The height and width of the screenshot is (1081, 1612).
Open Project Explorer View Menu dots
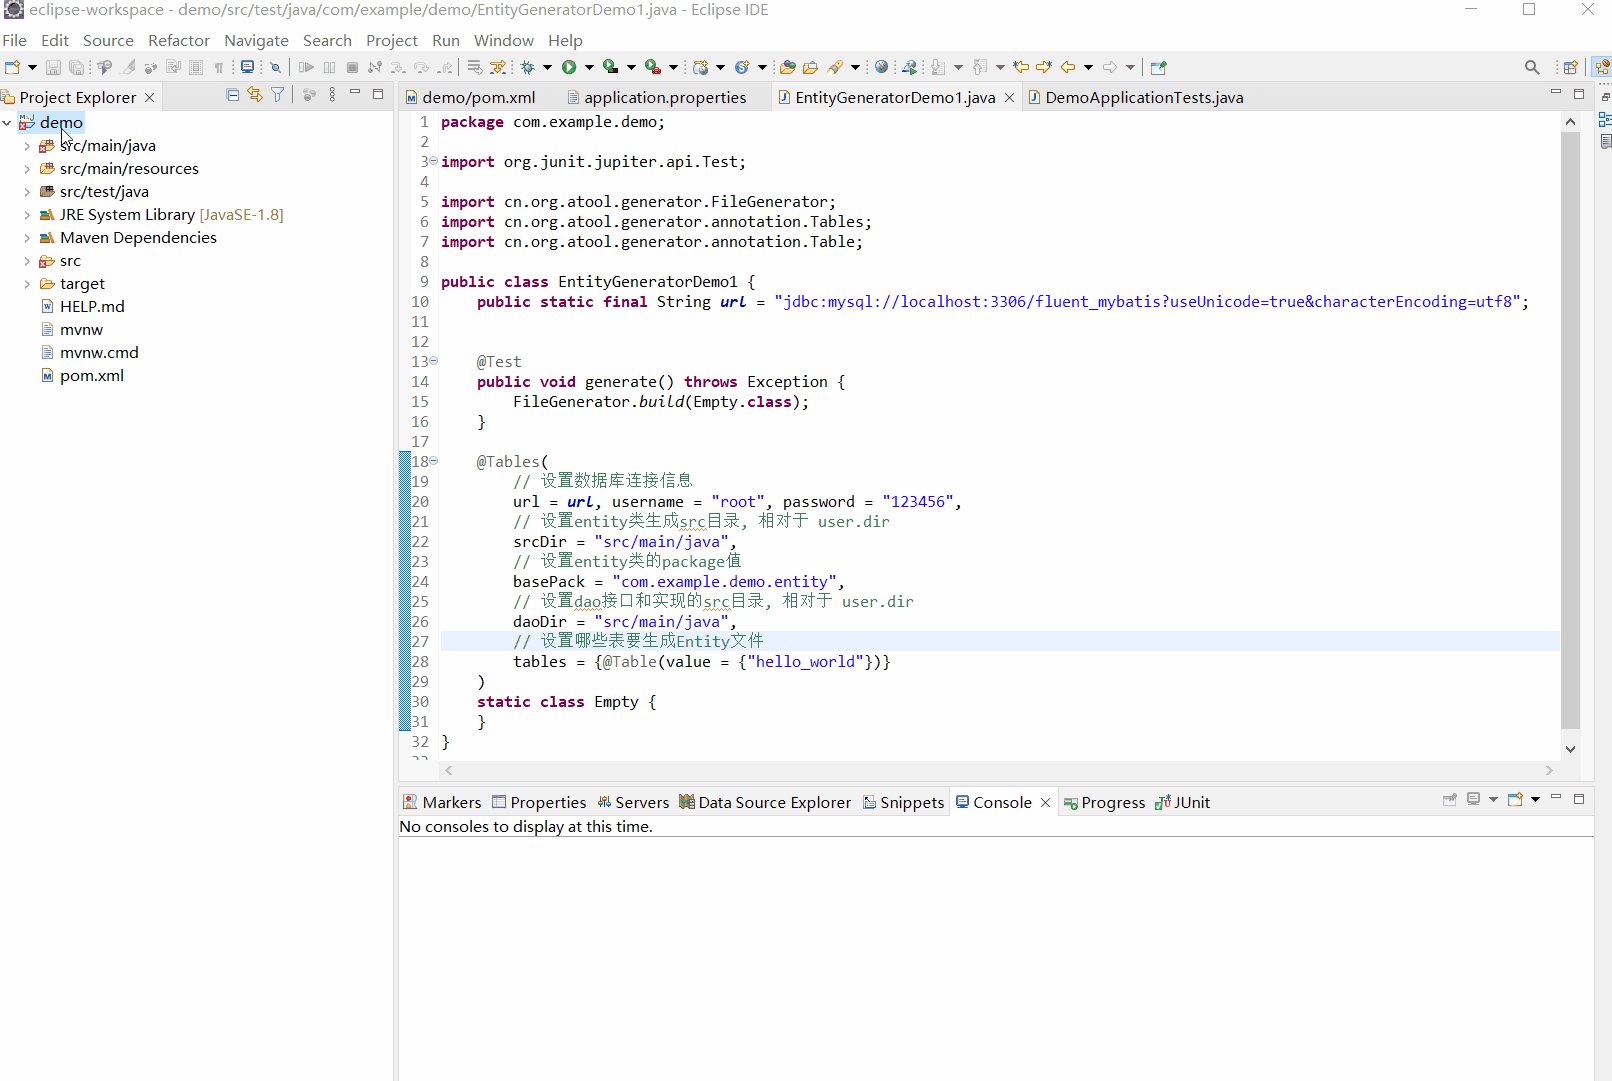332,95
